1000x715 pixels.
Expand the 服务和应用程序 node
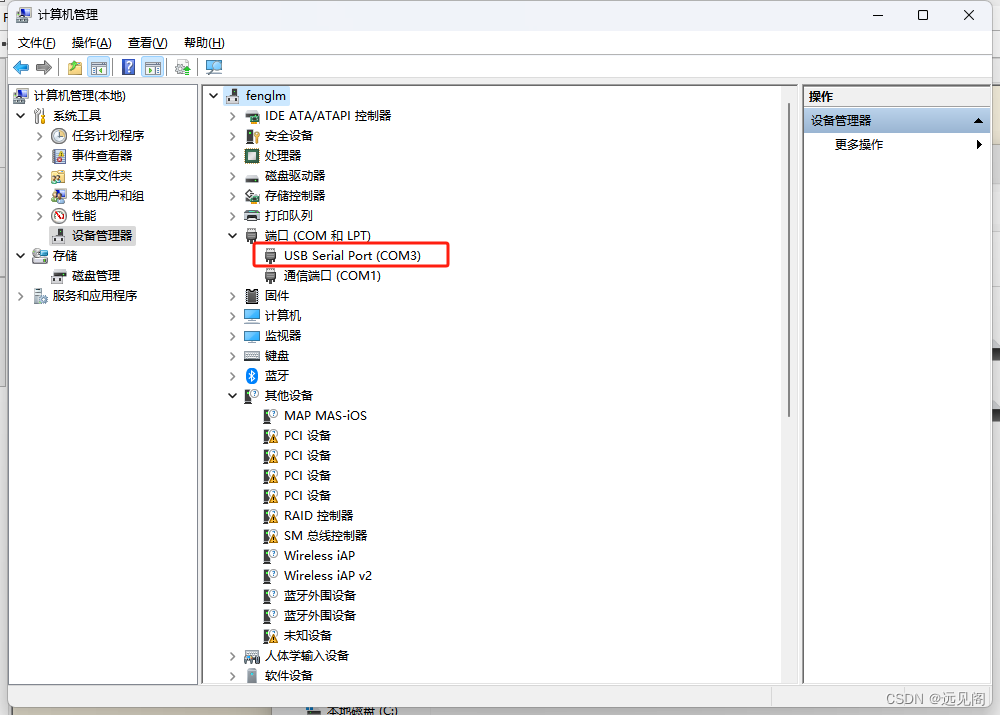pos(20,296)
